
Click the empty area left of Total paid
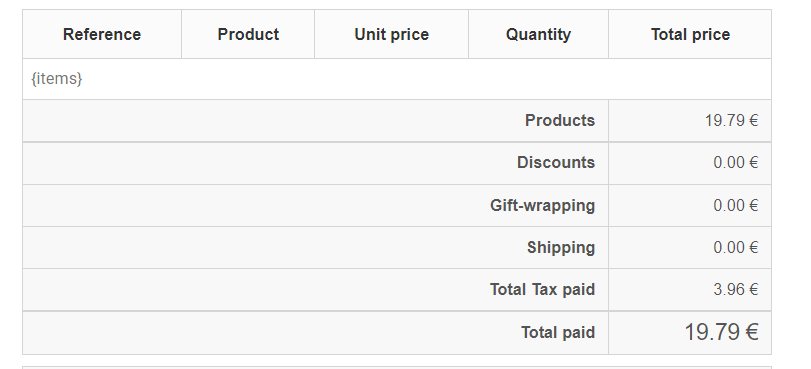click(269, 333)
